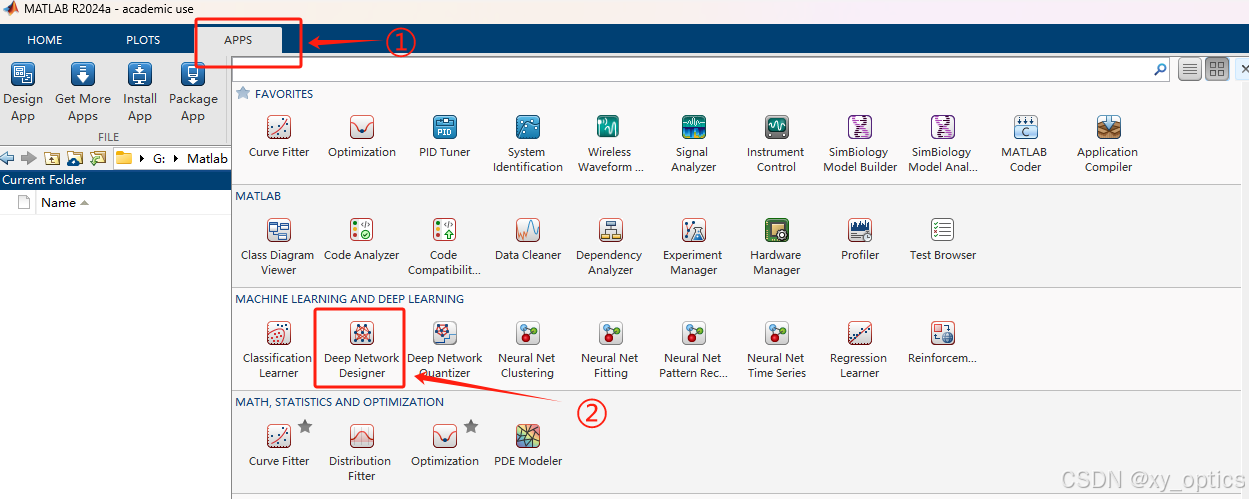Click the search magnifier icon

1160,69
